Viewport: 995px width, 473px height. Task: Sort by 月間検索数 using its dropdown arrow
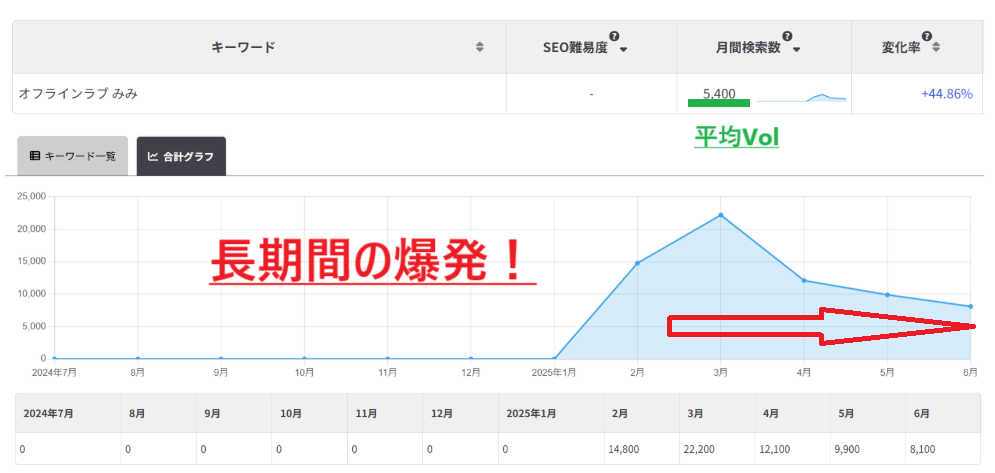click(x=796, y=49)
